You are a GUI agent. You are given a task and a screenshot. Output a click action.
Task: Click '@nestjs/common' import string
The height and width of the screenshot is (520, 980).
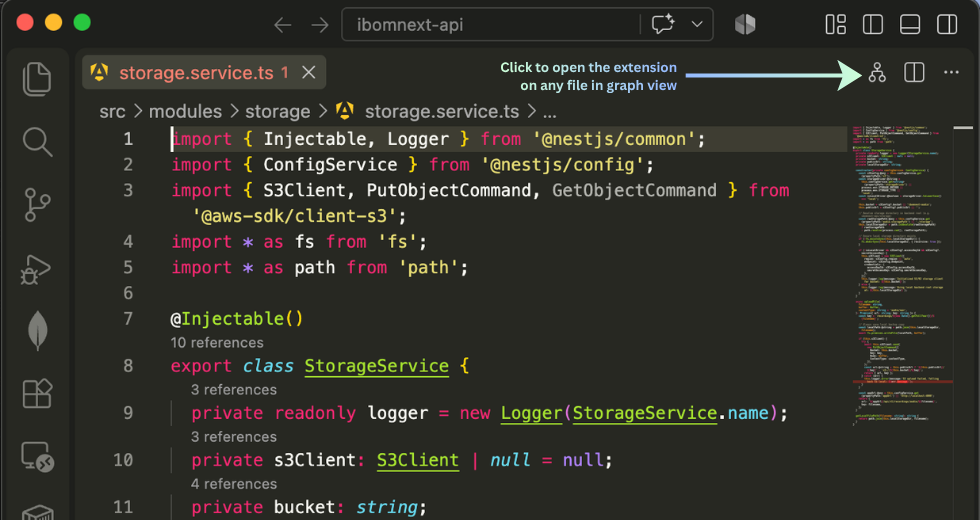coord(614,139)
